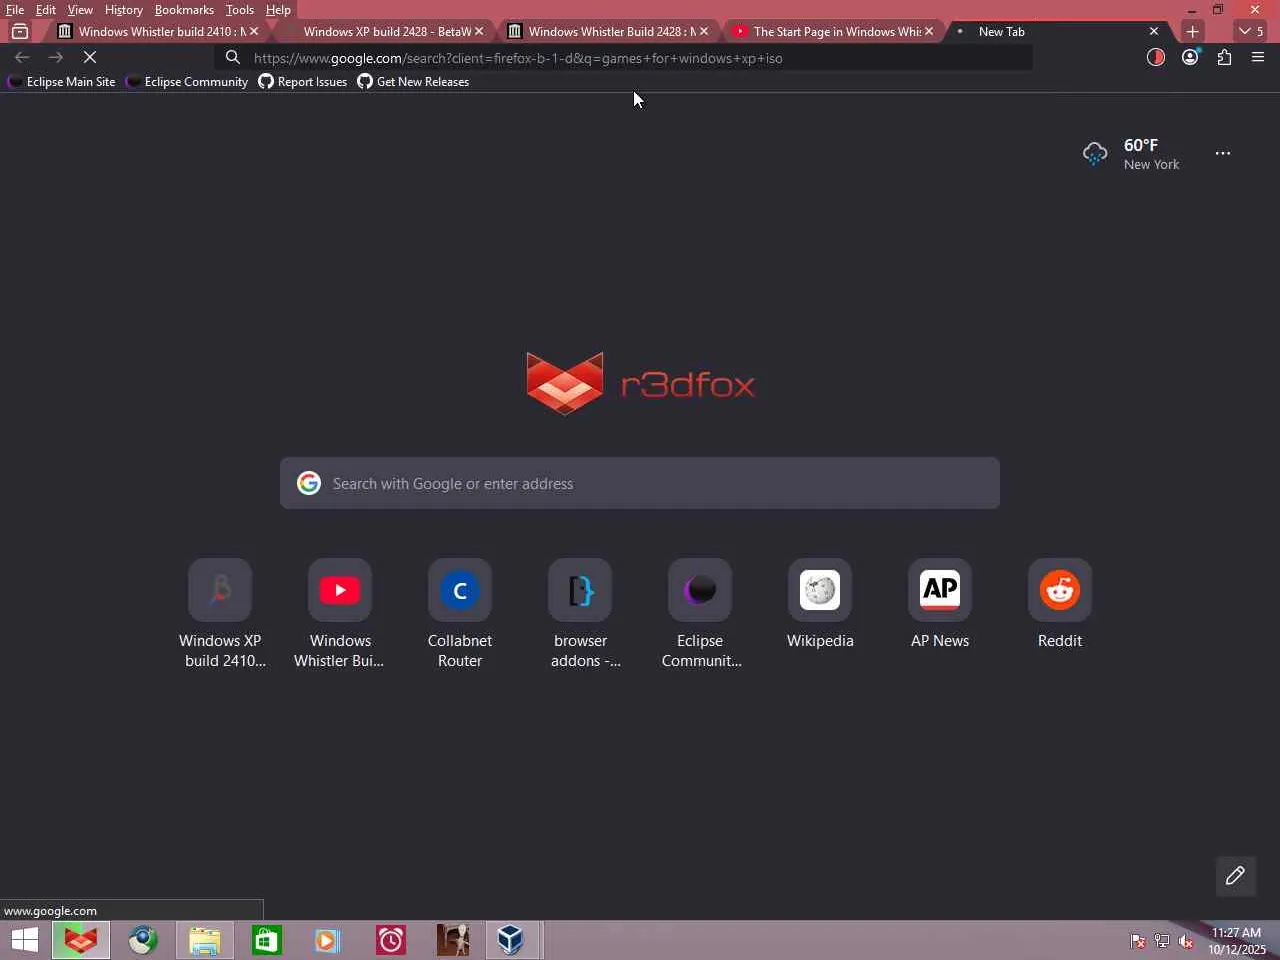Close the Windows Whistler build 2410 tab

[254, 31]
